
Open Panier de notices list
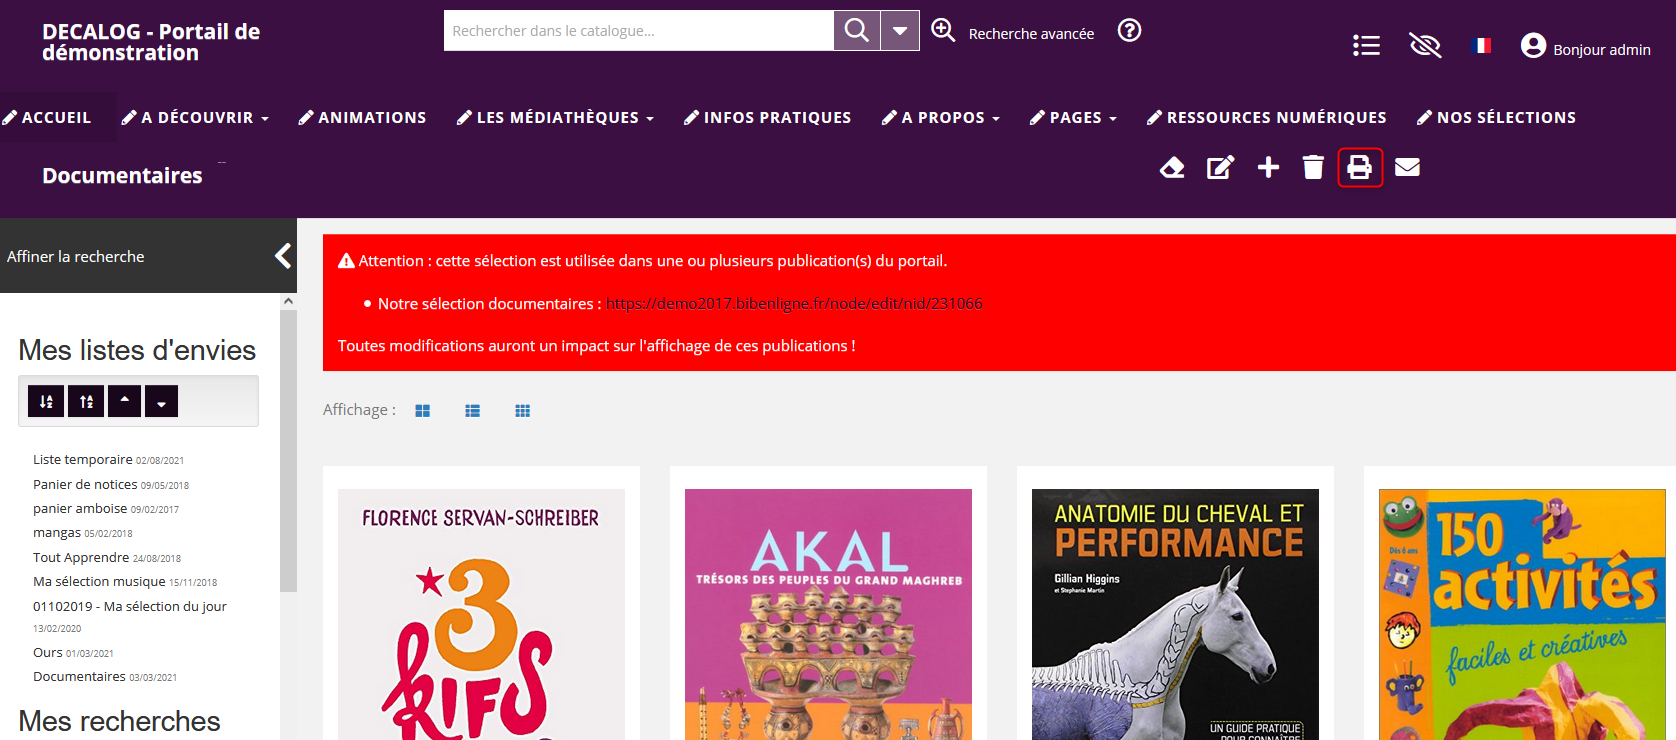click(x=85, y=484)
